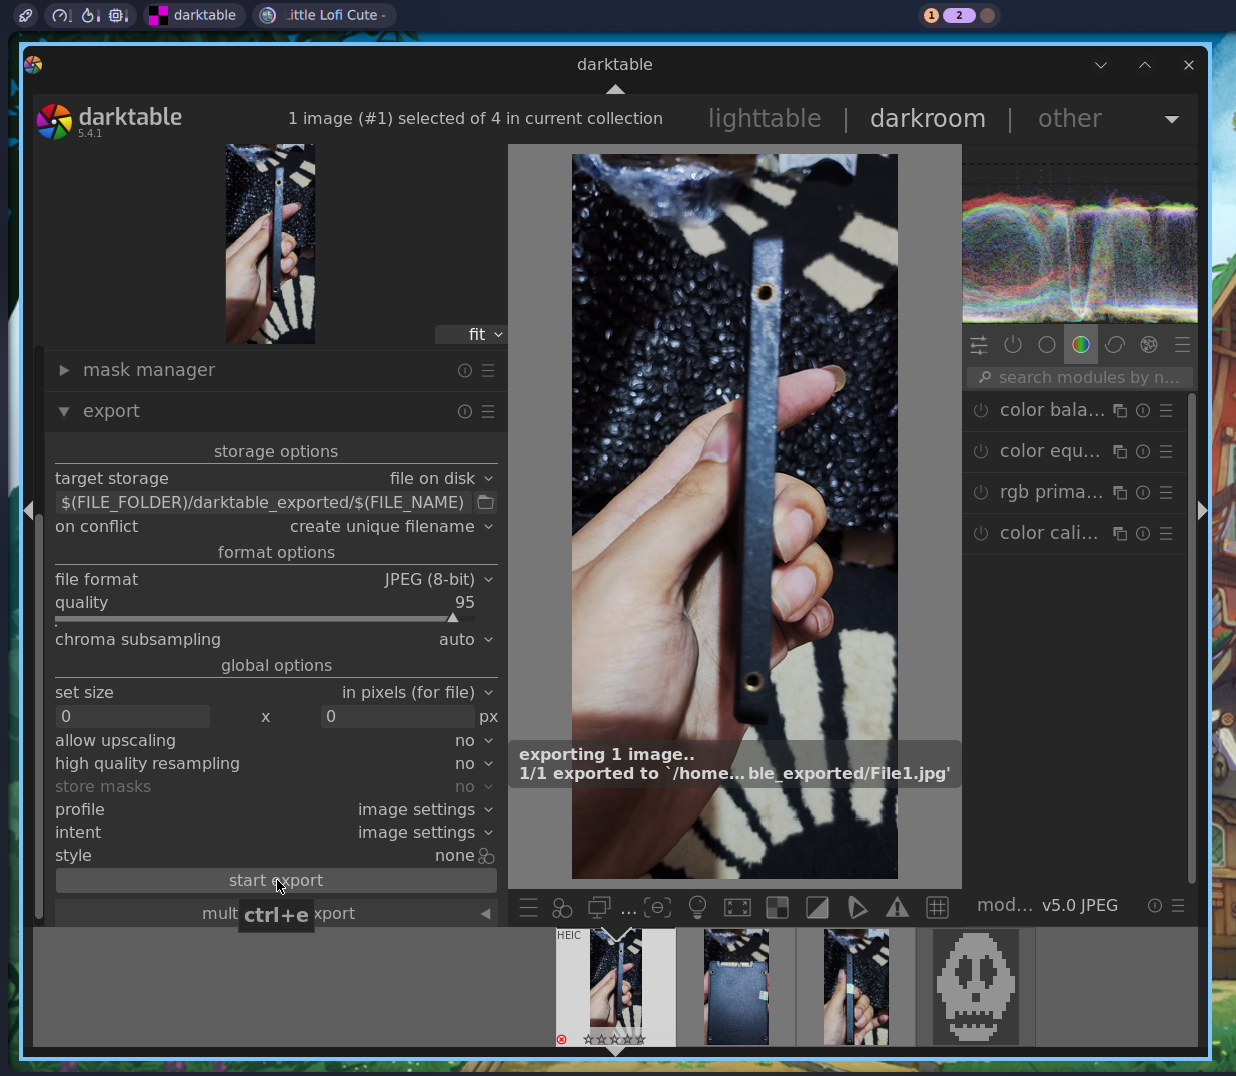Image resolution: width=1236 pixels, height=1076 pixels.
Task: Change allow upscaling option
Action: coord(276,741)
